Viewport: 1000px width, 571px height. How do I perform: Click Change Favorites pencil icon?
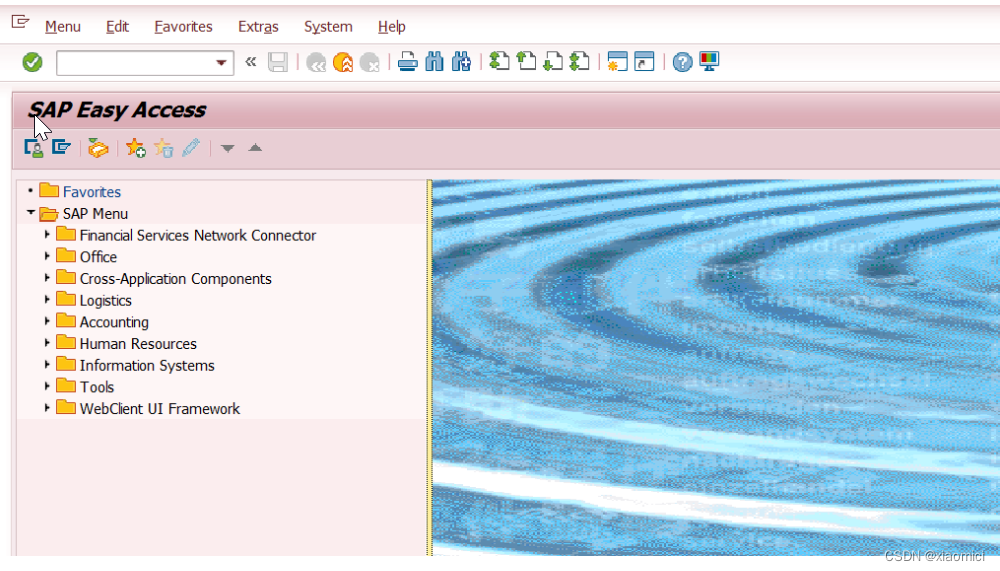point(191,148)
